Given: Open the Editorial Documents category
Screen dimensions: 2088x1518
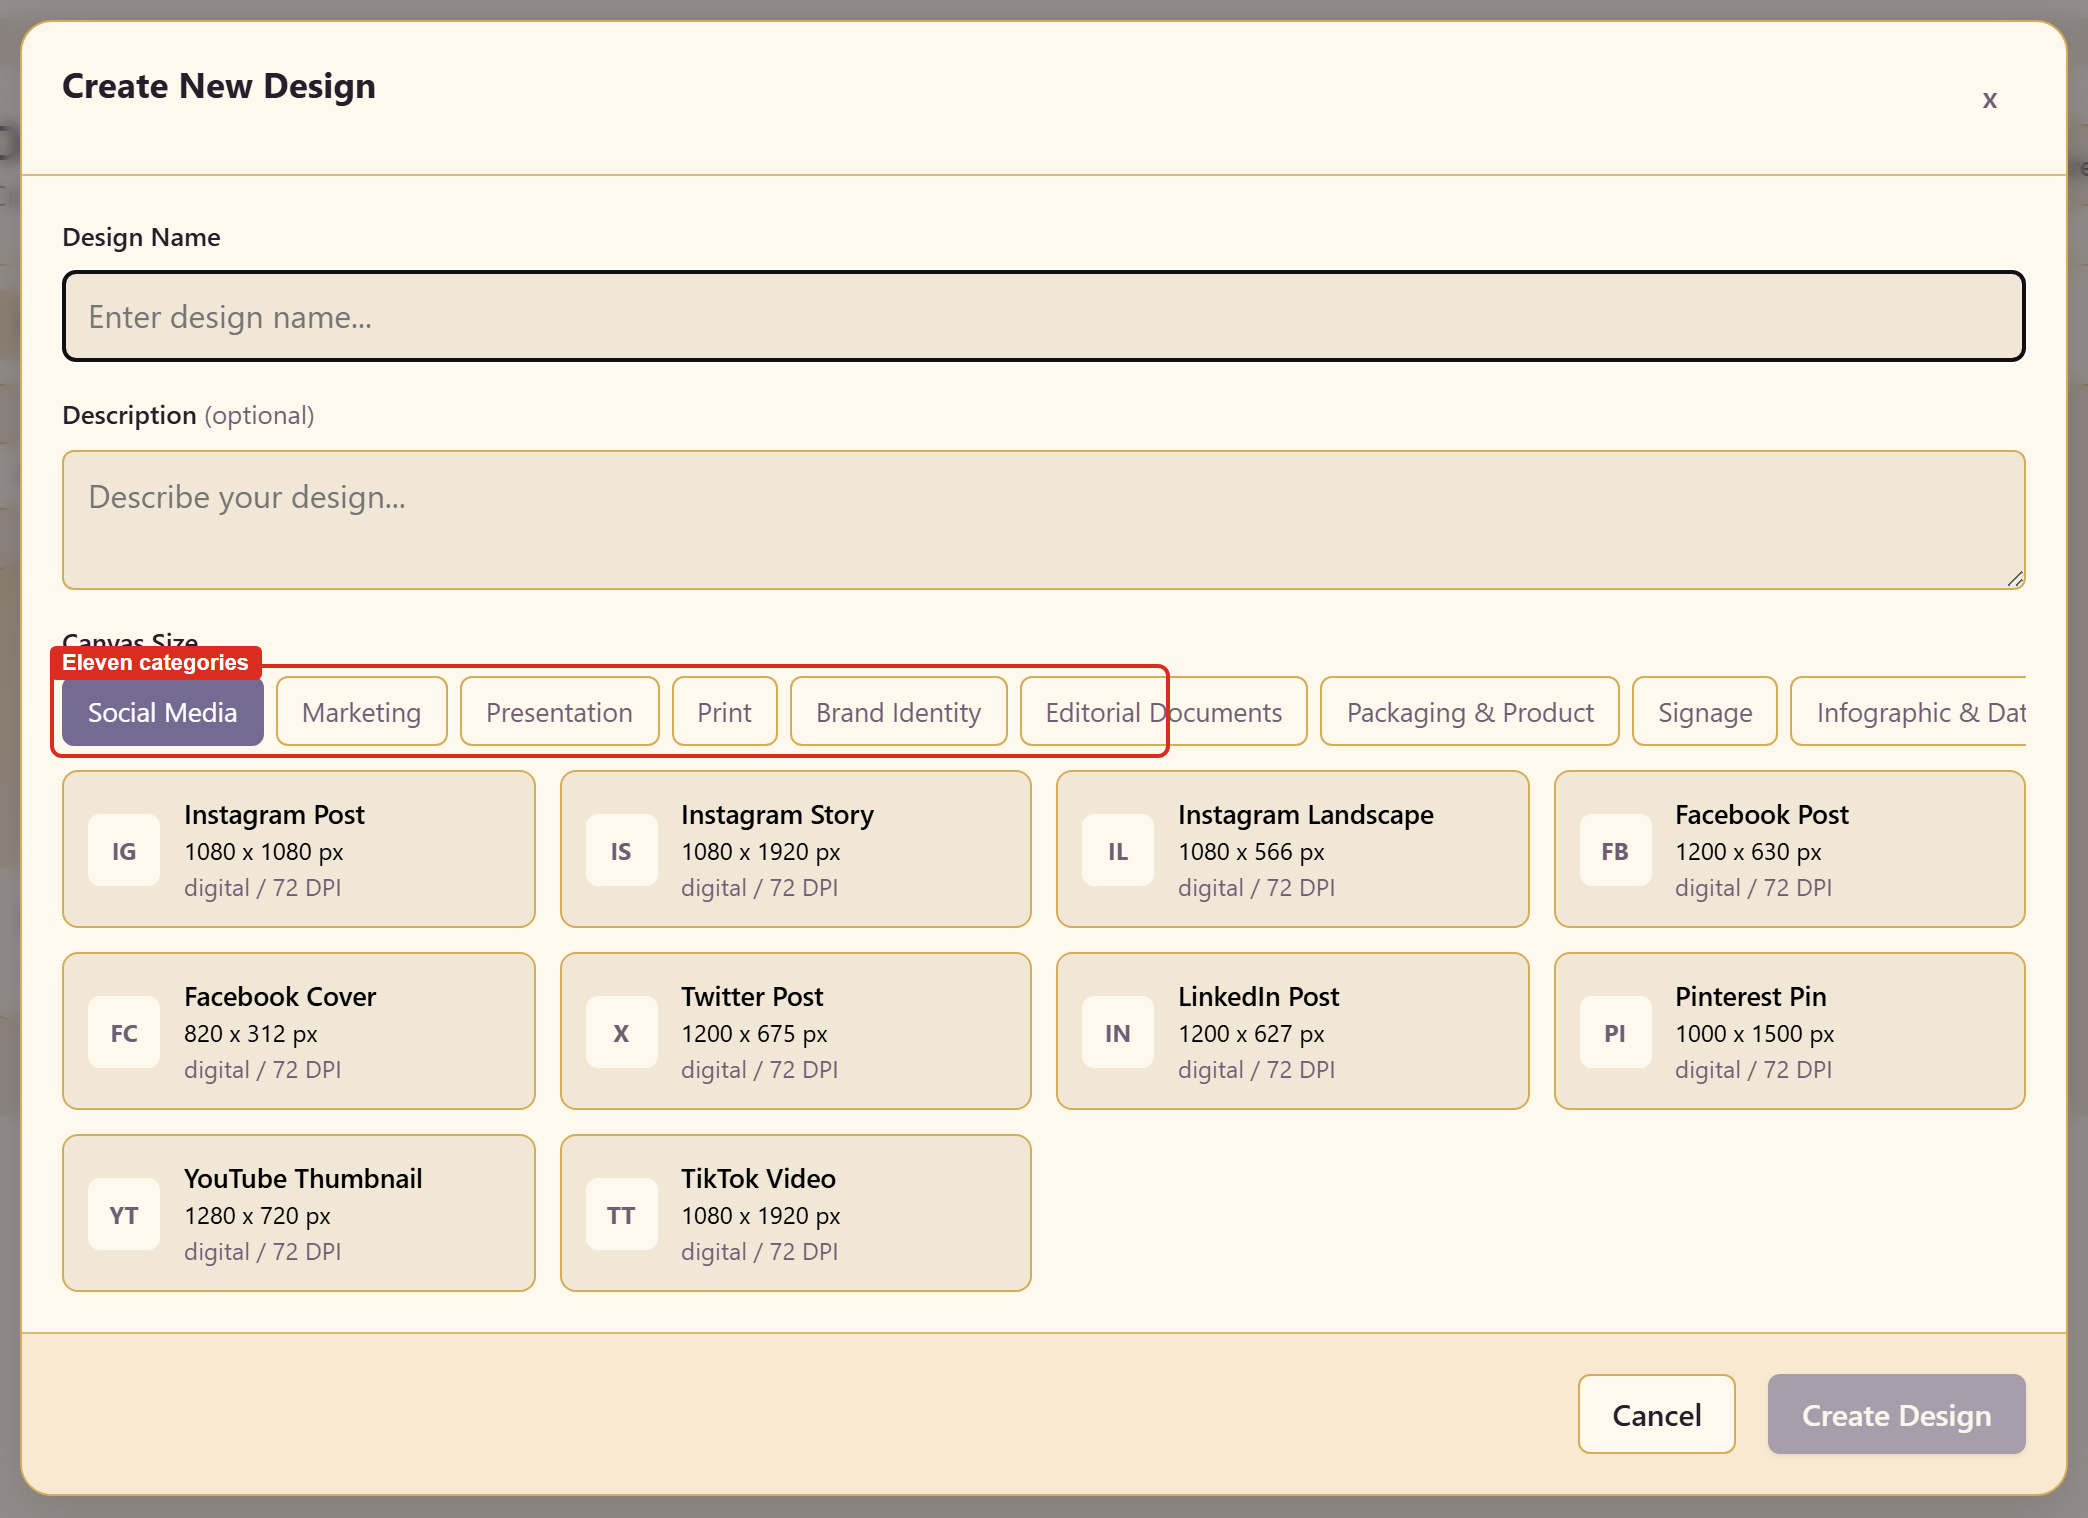Looking at the screenshot, I should click(x=1164, y=712).
